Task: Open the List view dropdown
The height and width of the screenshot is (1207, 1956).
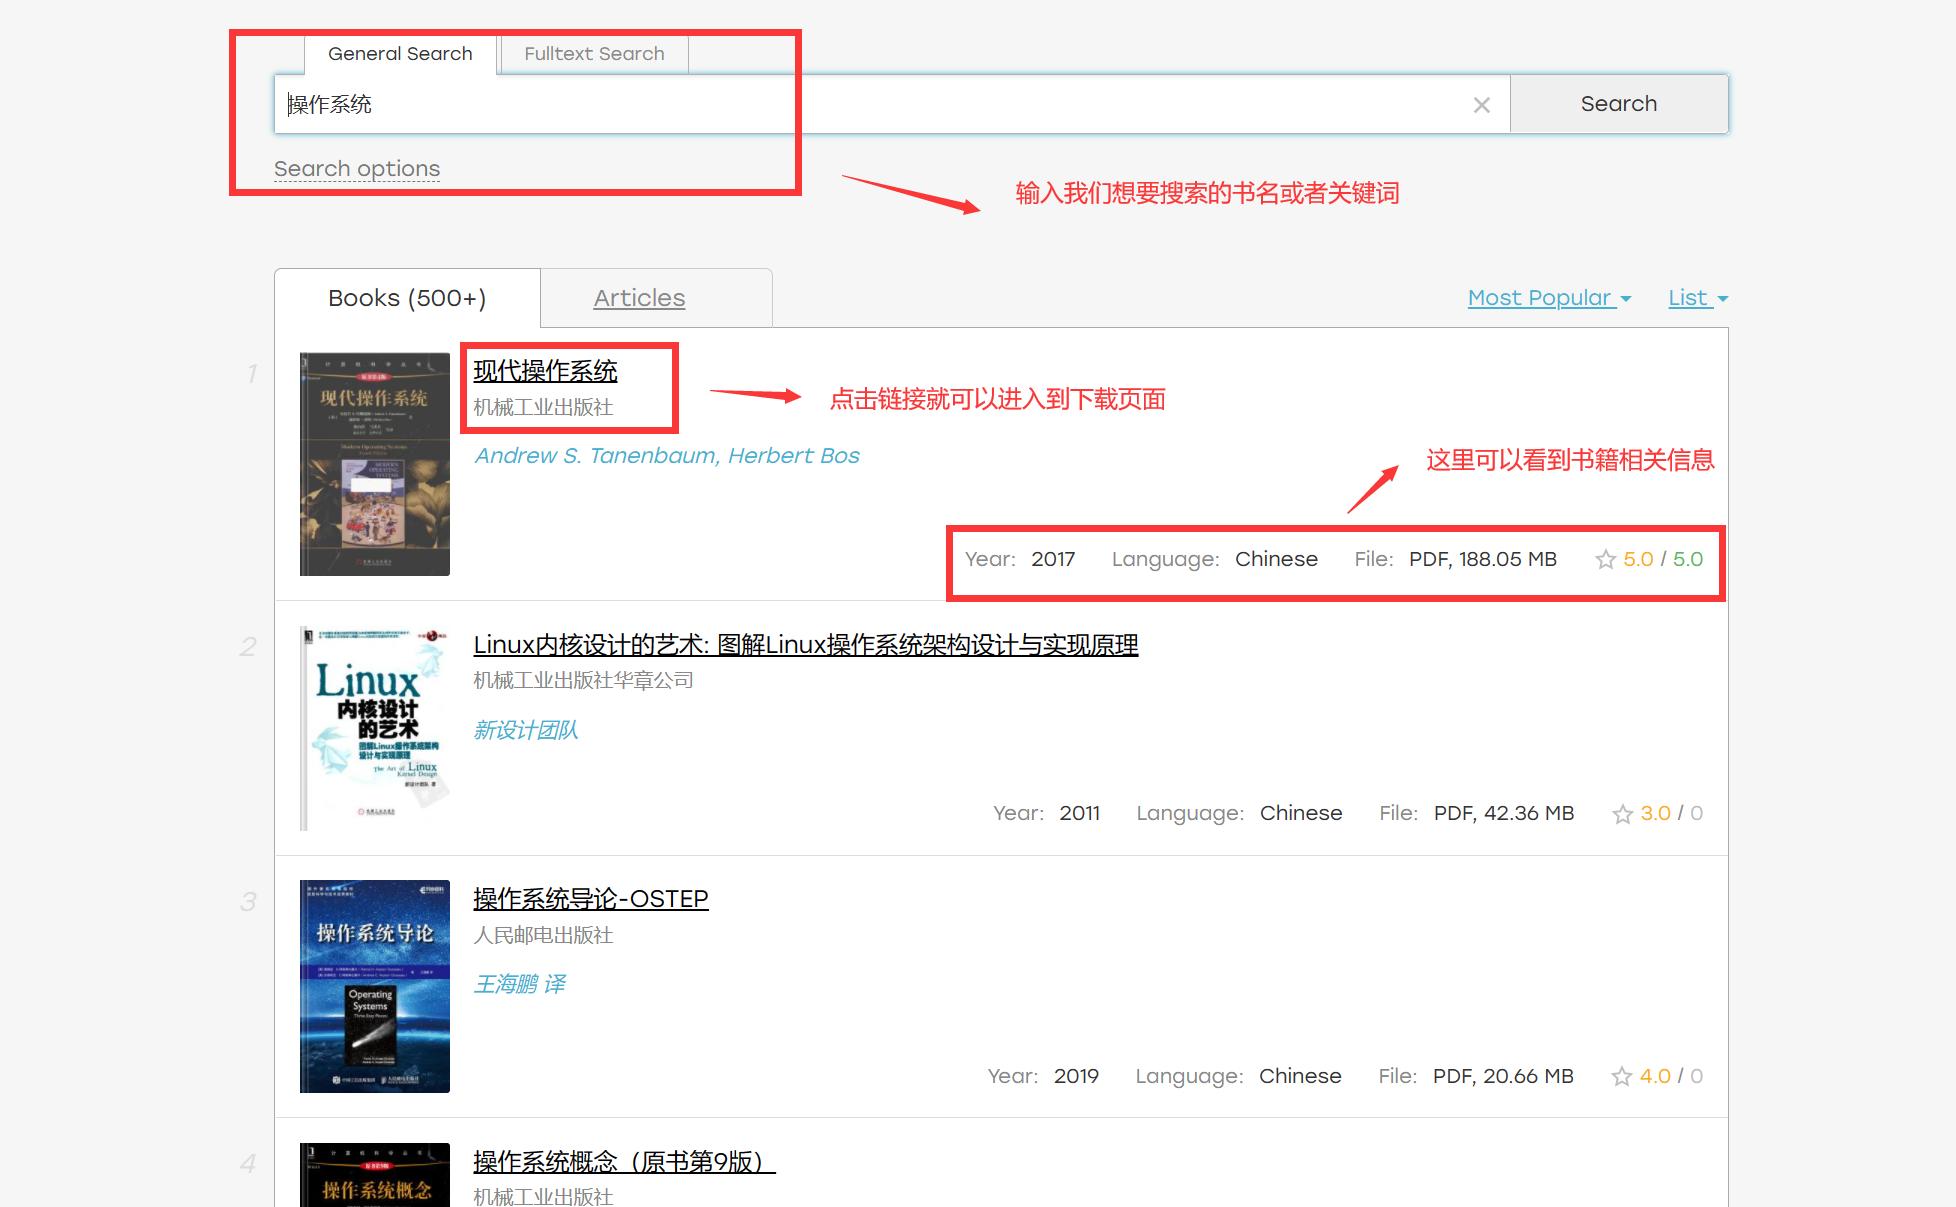Action: [x=1696, y=297]
